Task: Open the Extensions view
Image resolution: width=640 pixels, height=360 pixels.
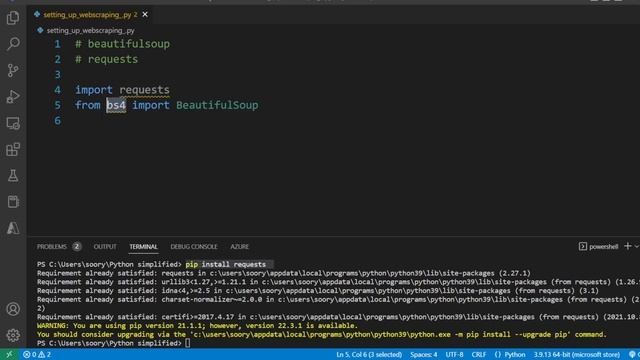Action: 13,149
